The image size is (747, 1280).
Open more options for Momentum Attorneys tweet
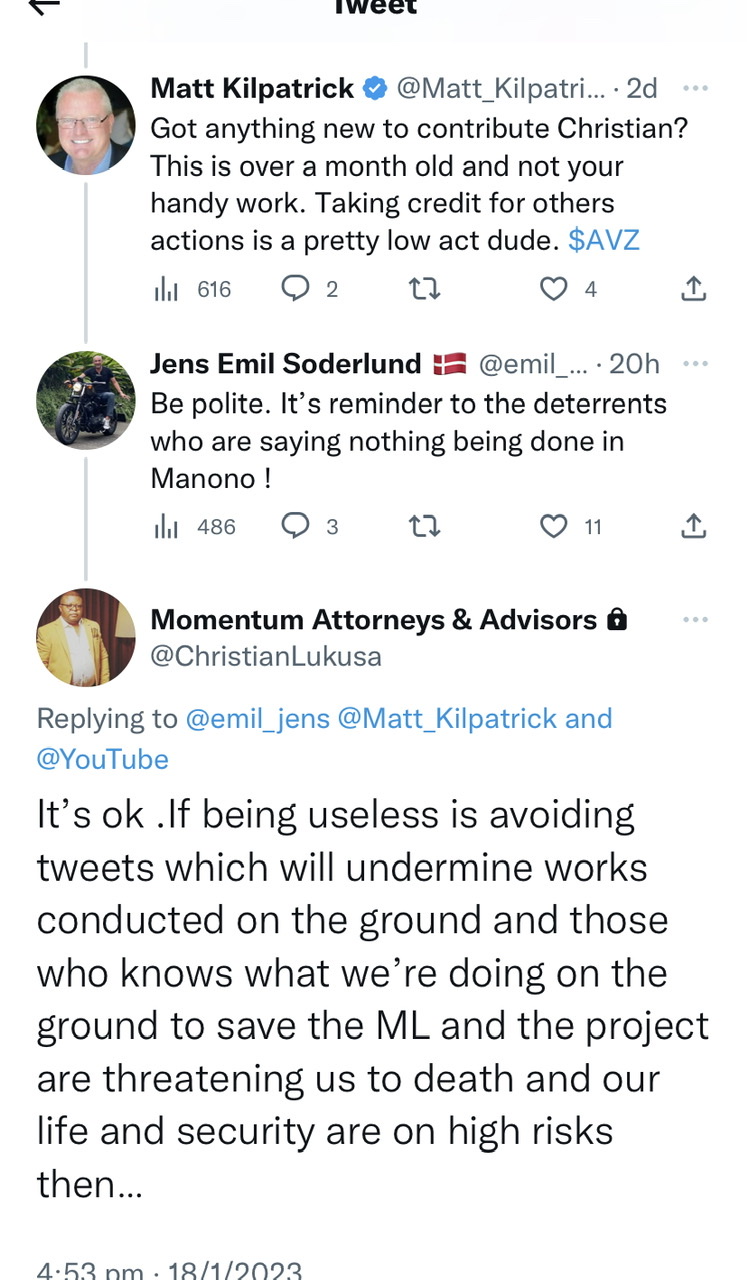(x=694, y=620)
